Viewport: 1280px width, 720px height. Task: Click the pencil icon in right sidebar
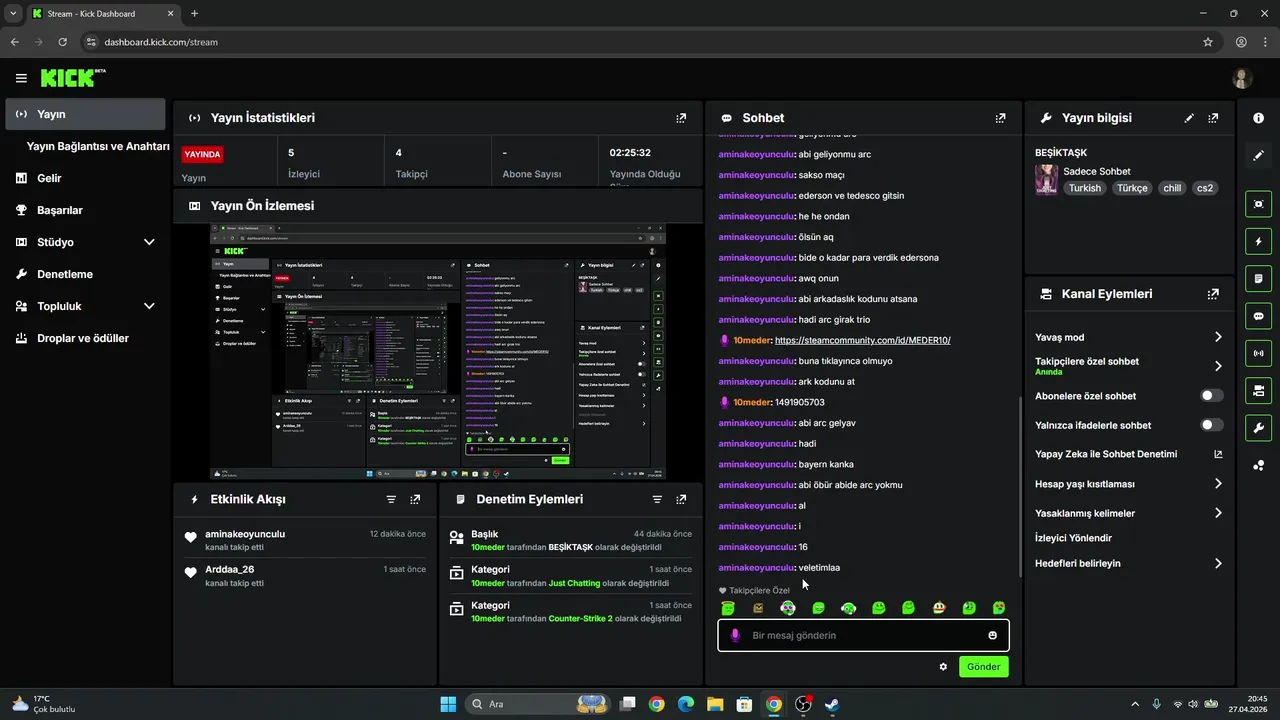1258,155
